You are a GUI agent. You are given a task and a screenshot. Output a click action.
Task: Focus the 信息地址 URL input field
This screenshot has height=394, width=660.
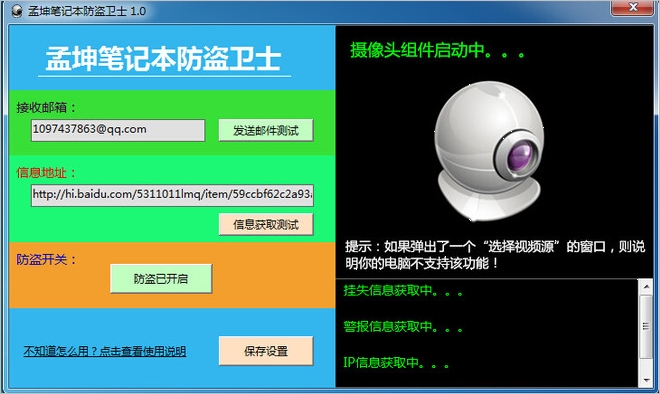(172, 195)
